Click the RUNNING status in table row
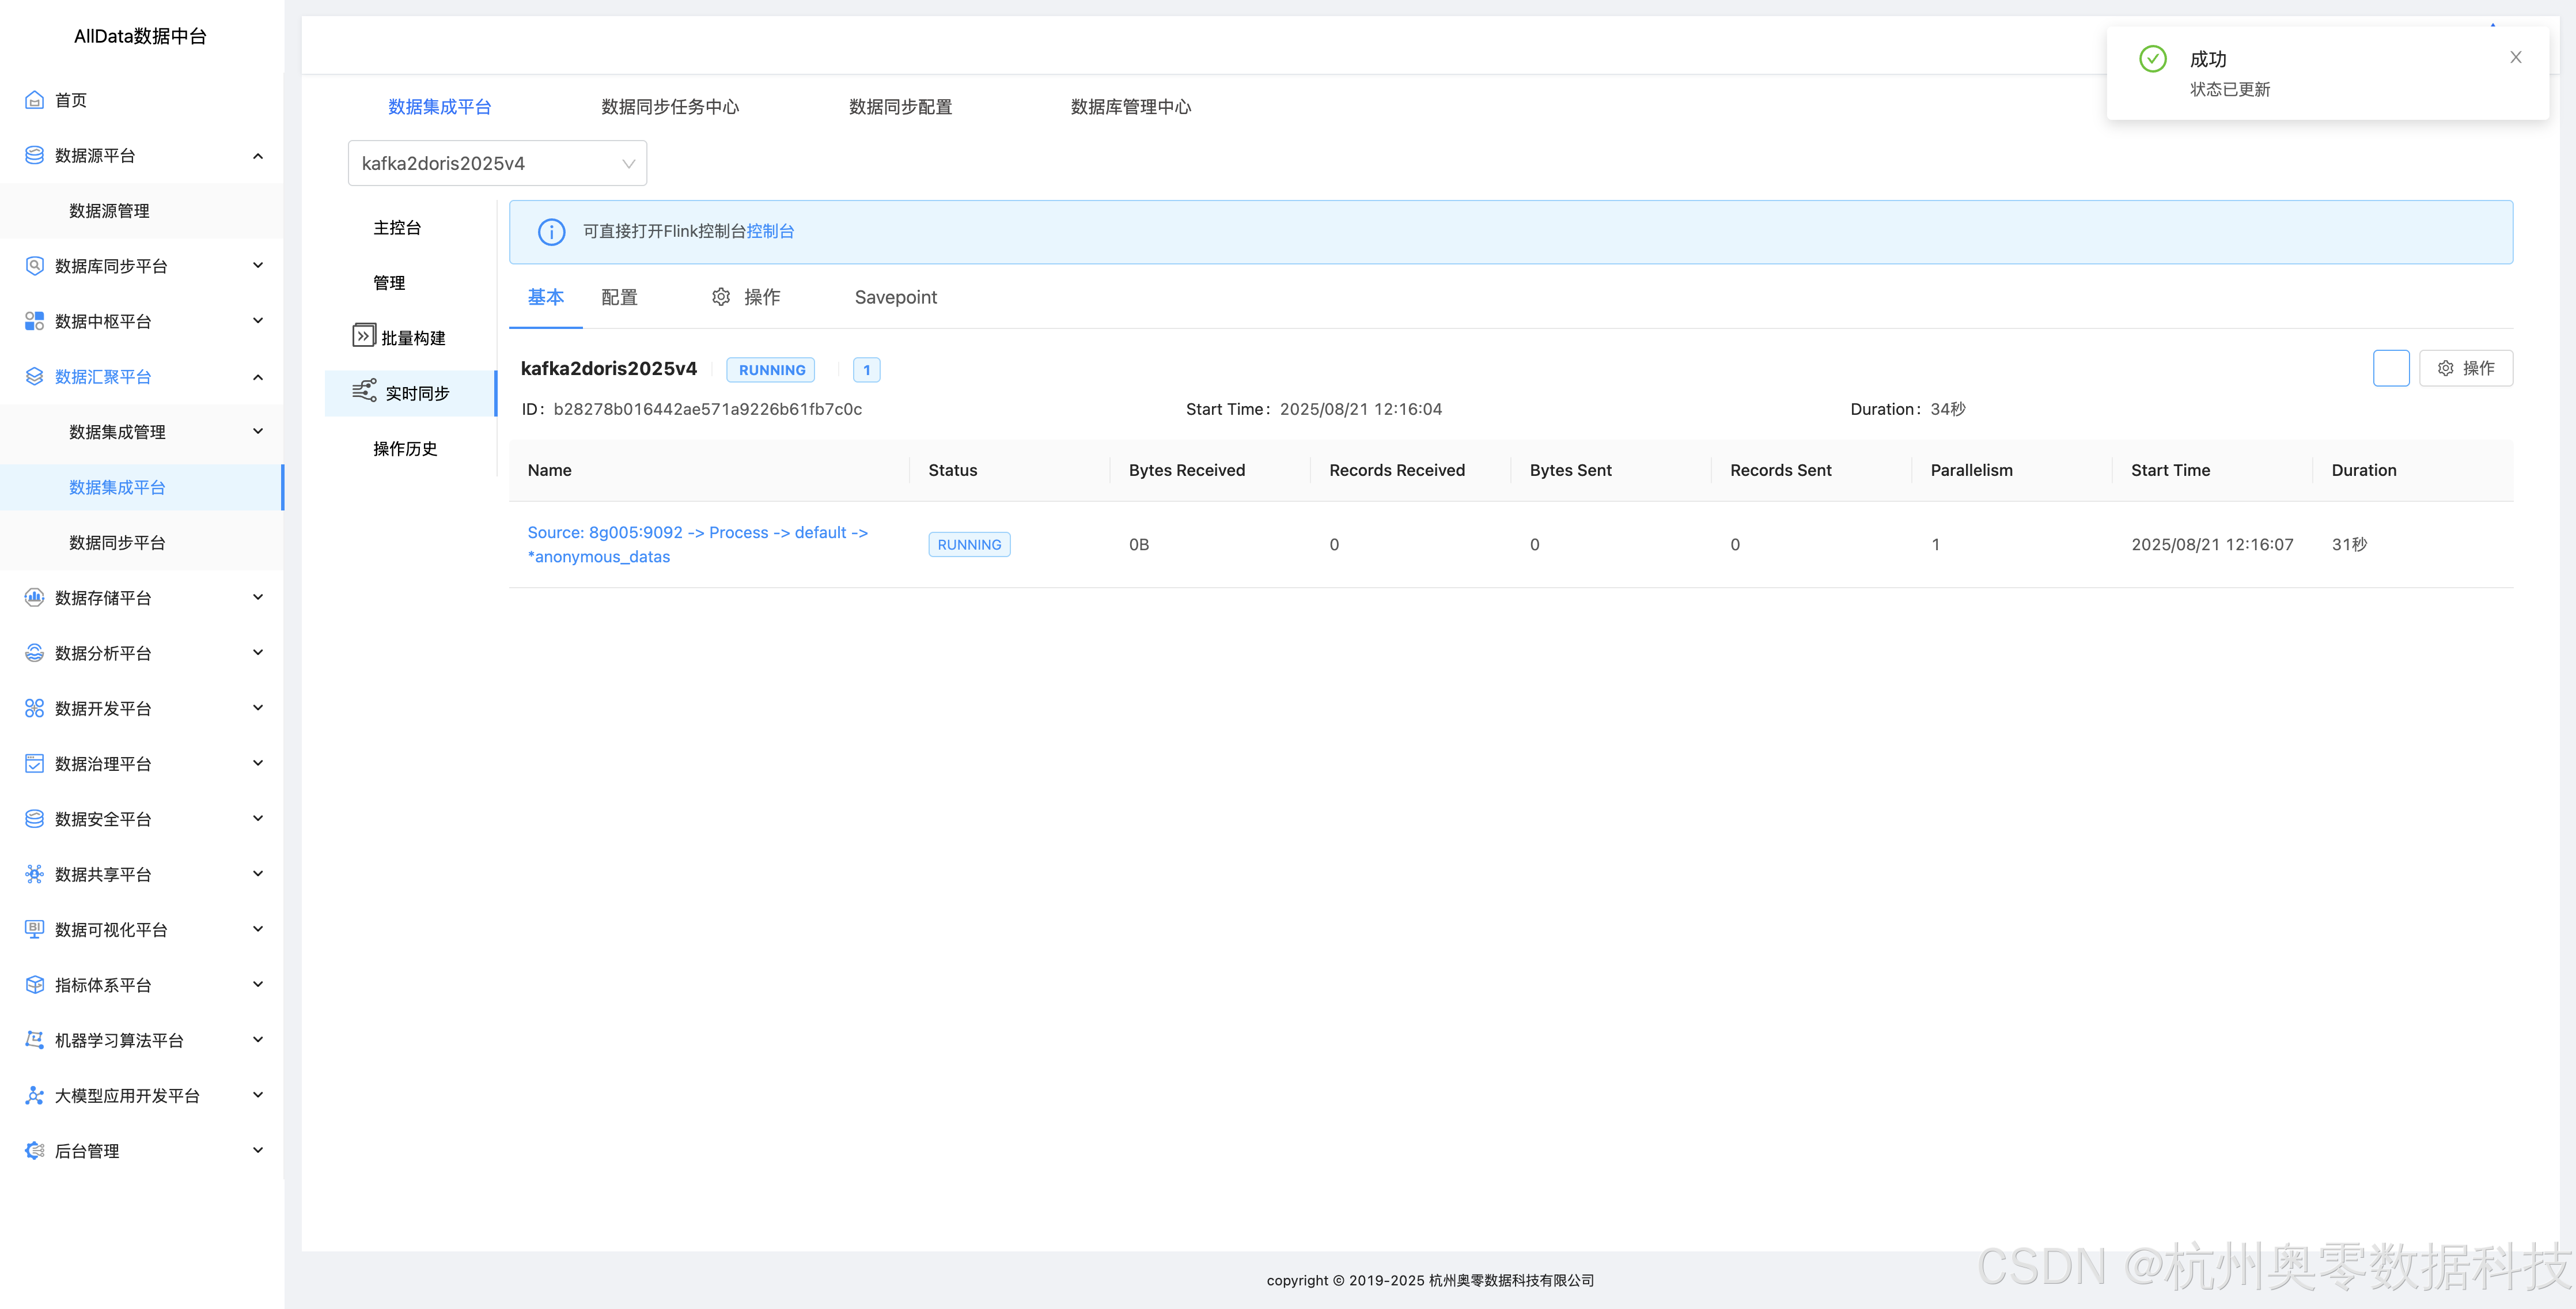This screenshot has height=1309, width=2576. [969, 545]
